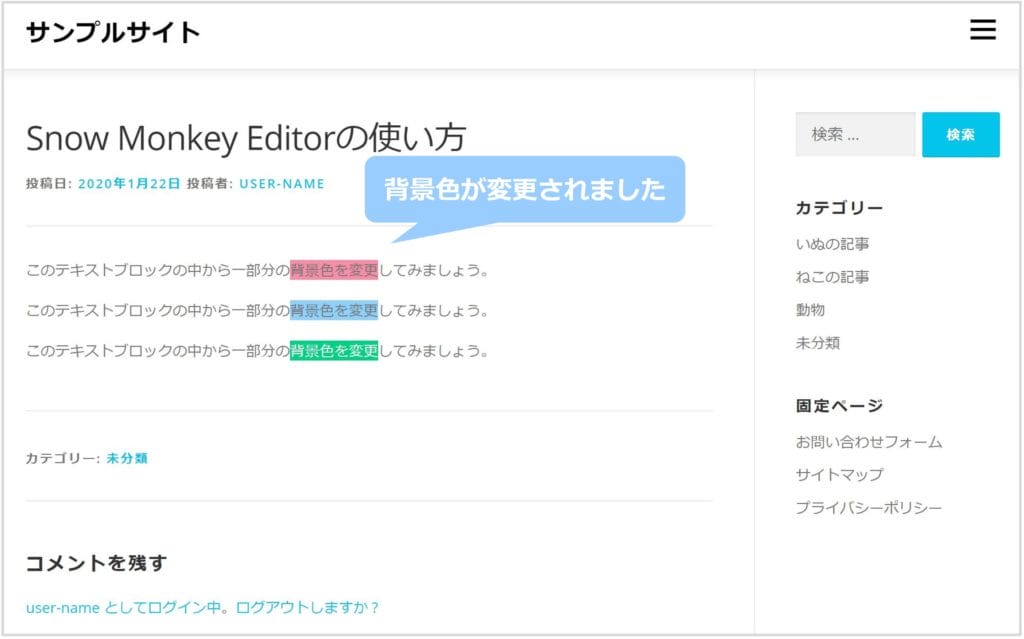Open the サイトマップ page link
This screenshot has width=1024, height=639.
(839, 474)
